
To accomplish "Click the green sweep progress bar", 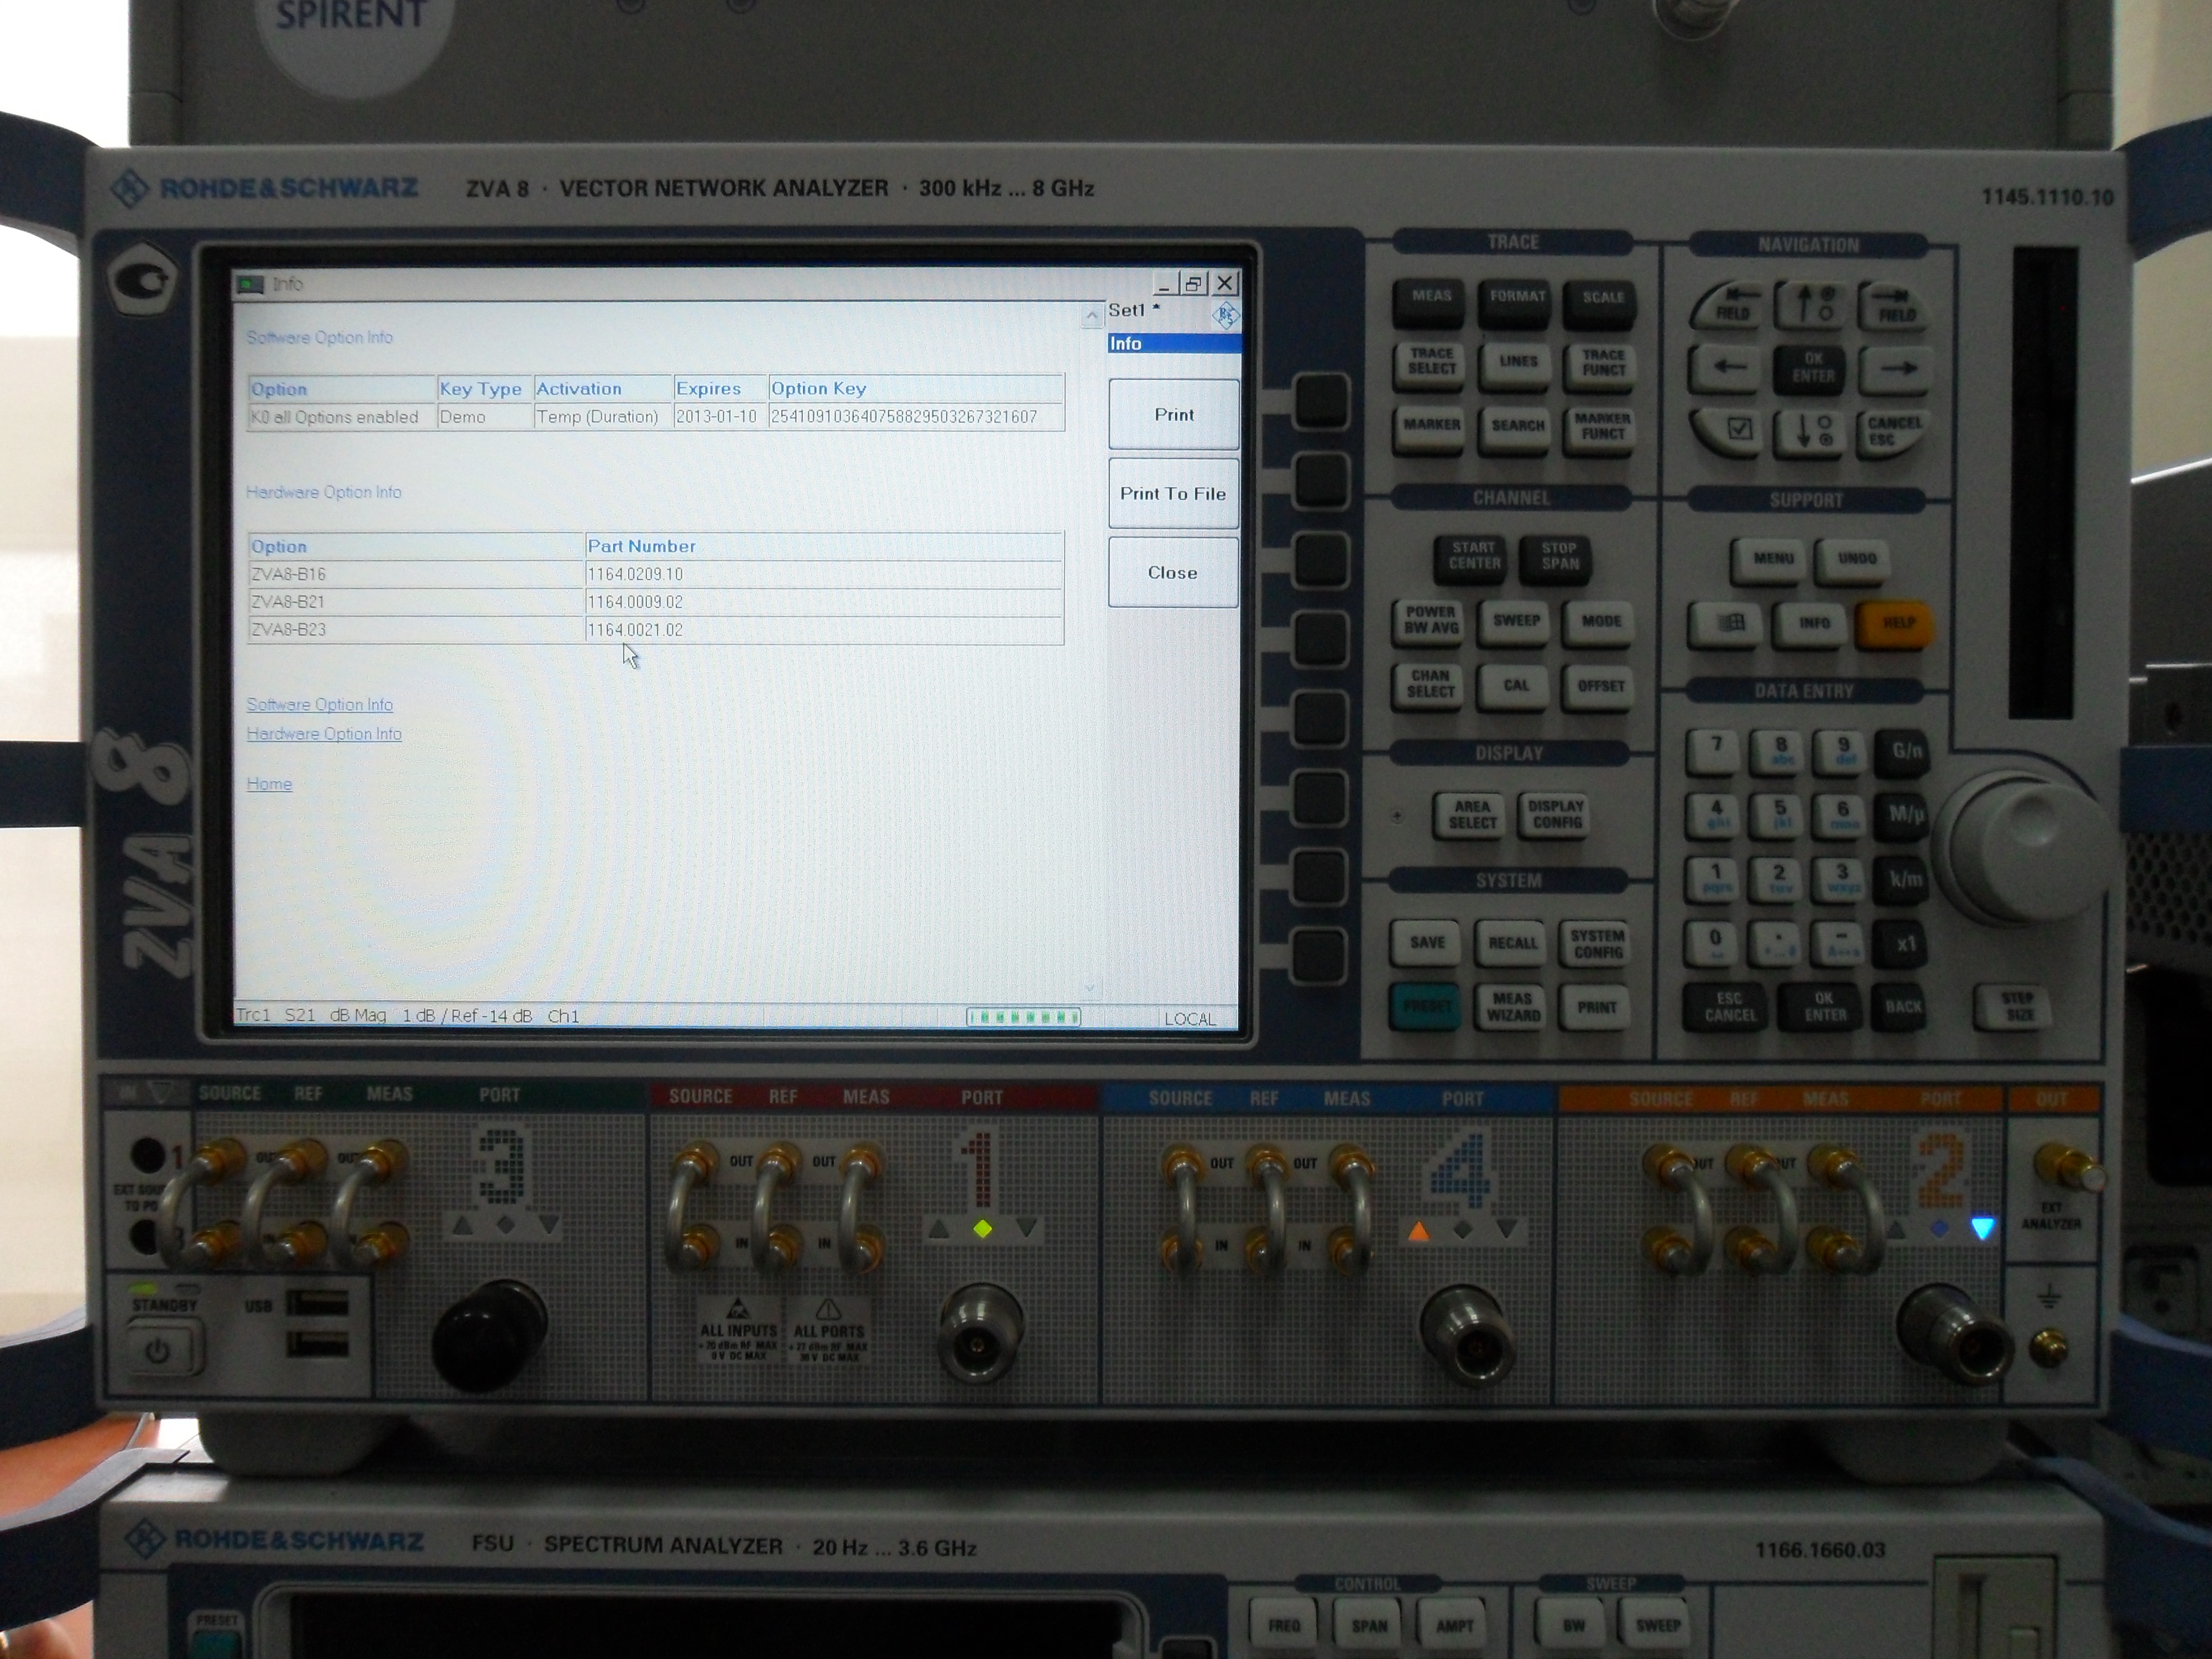I will 1022,1017.
